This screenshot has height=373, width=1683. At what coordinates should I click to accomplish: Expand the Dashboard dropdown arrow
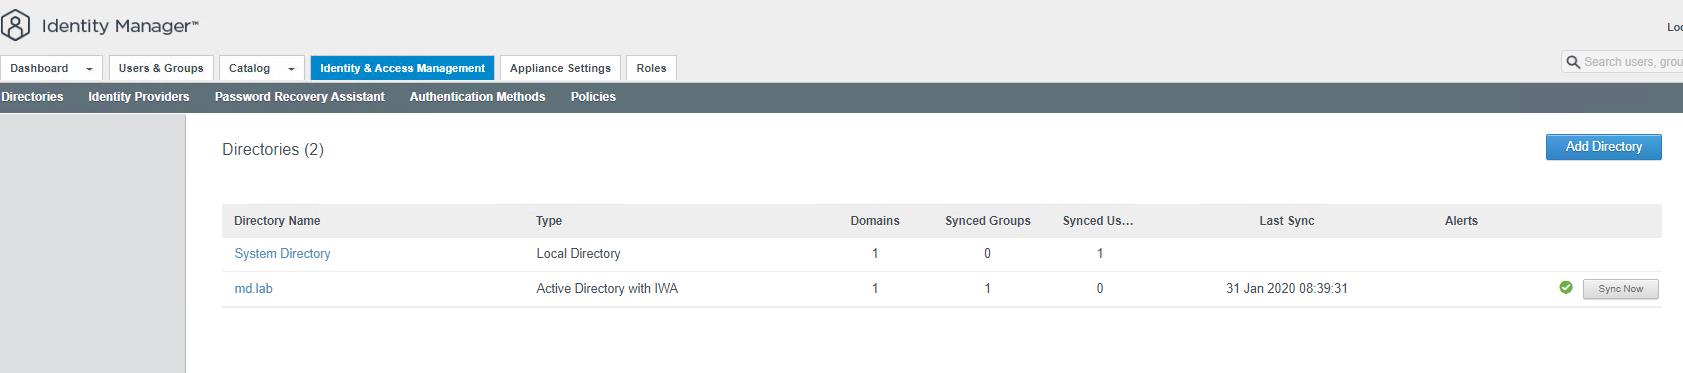coord(89,69)
